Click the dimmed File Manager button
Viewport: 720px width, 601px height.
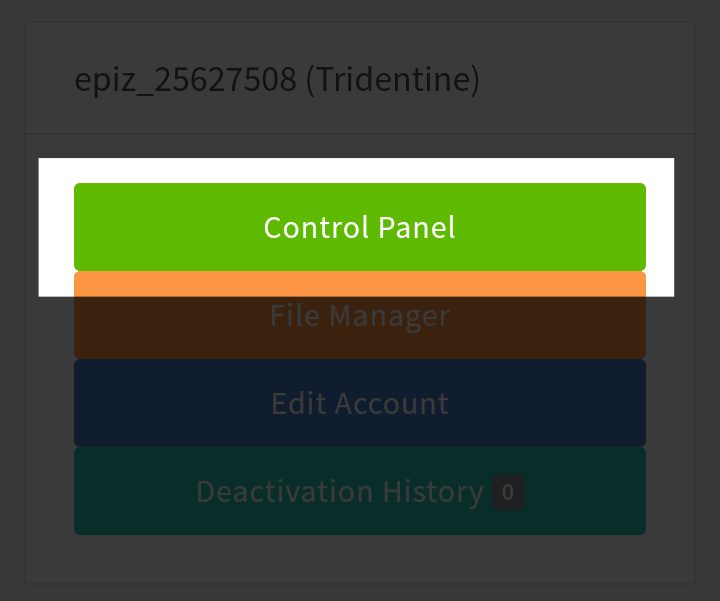point(360,316)
